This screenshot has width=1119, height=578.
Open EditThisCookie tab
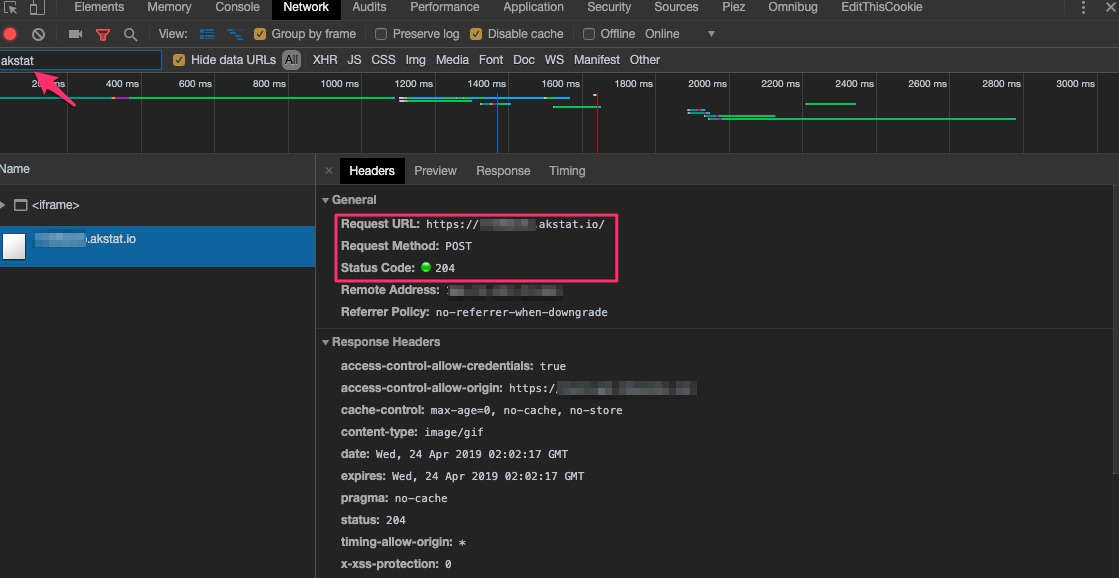point(881,8)
